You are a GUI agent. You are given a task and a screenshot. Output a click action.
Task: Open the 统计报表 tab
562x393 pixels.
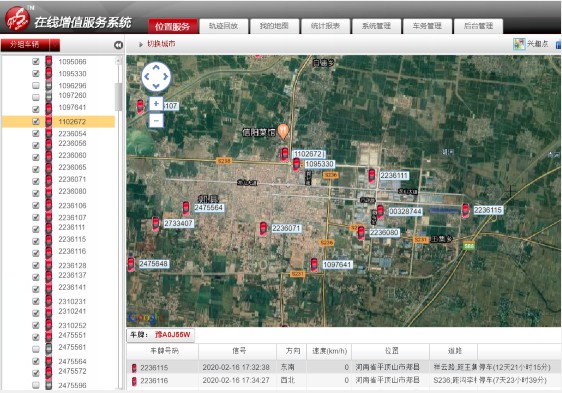(325, 26)
